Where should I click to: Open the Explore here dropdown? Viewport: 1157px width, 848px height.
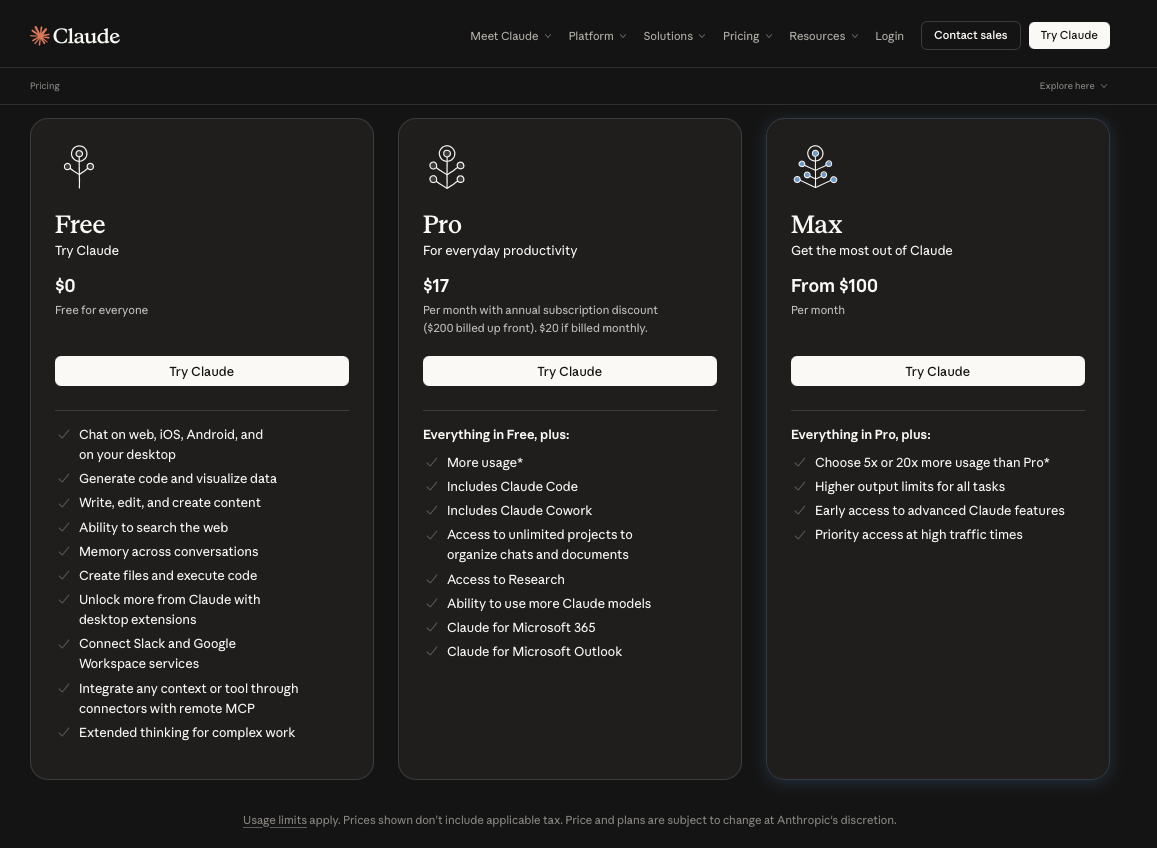point(1073,86)
